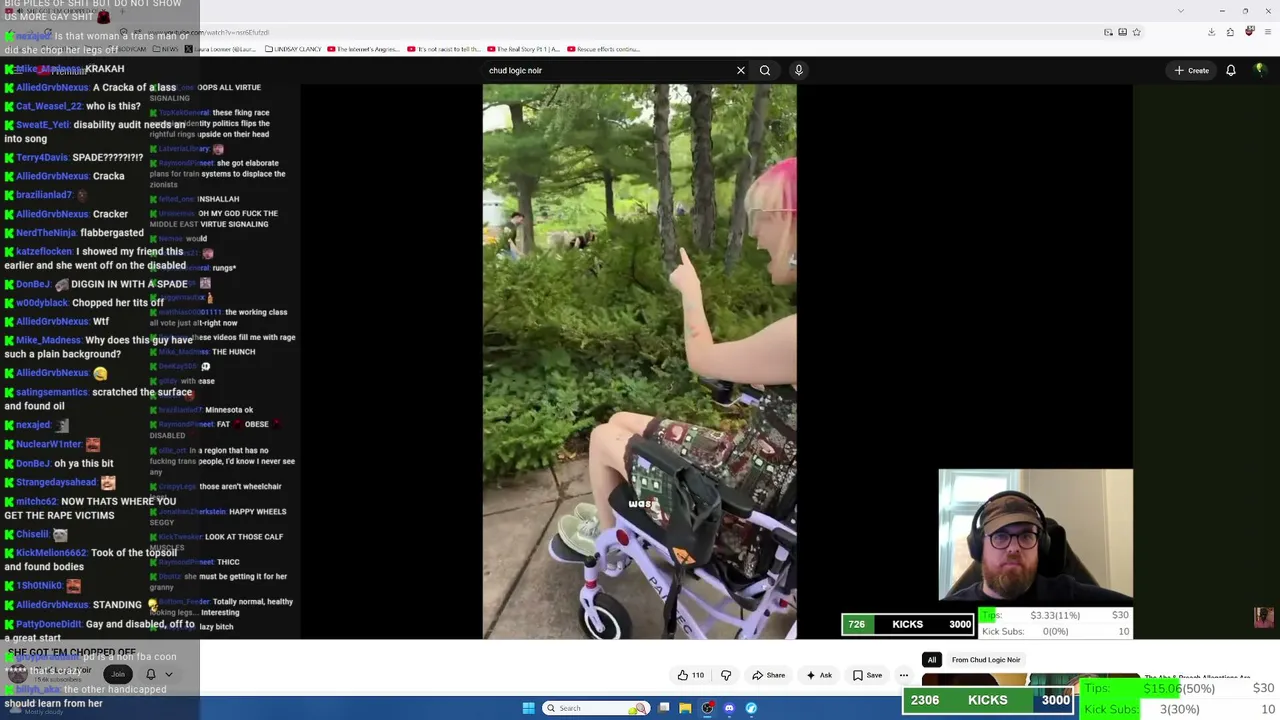Bookmark this page with the star icon
1280x720 pixels.
point(1136,32)
